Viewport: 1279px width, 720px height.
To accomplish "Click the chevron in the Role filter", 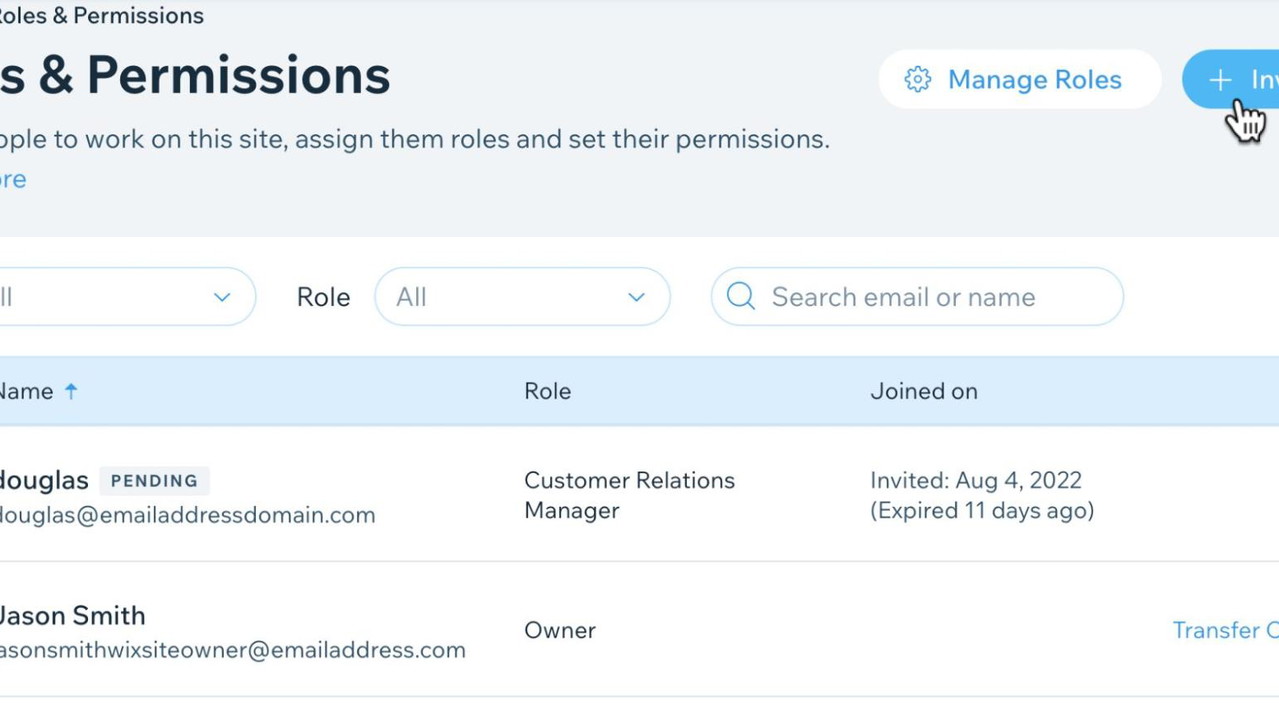I will click(636, 297).
